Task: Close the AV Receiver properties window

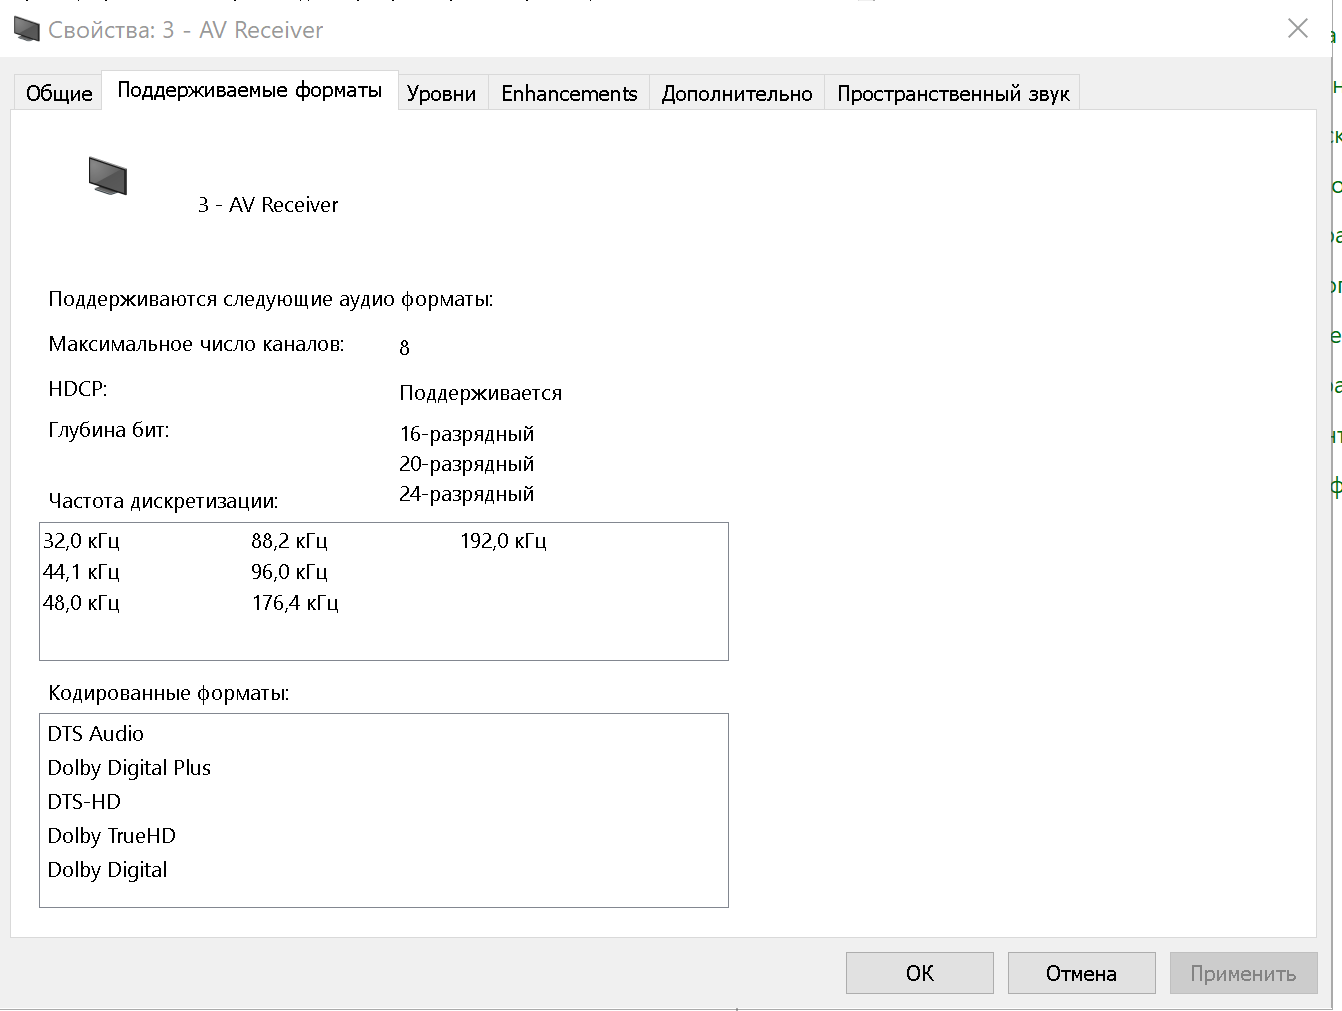Action: click(1297, 29)
